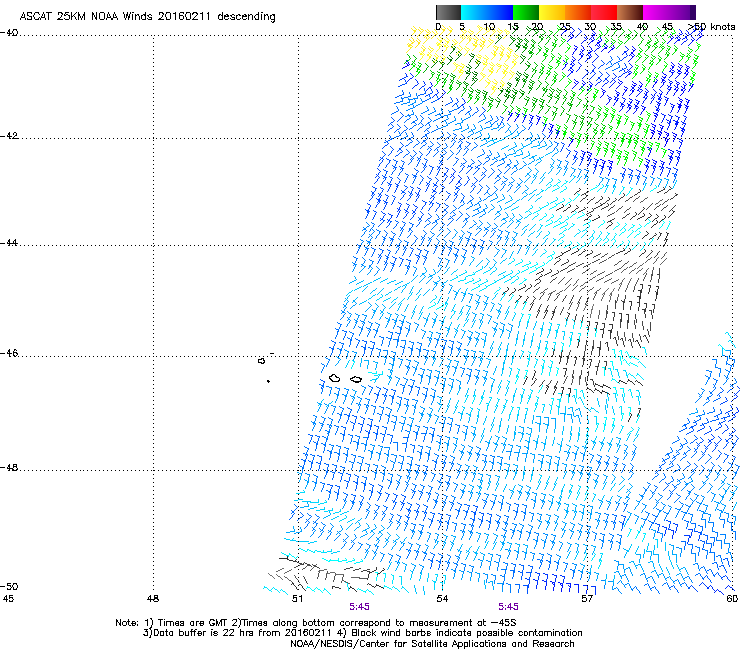Click the Times are GMT note line

[x=315, y=623]
